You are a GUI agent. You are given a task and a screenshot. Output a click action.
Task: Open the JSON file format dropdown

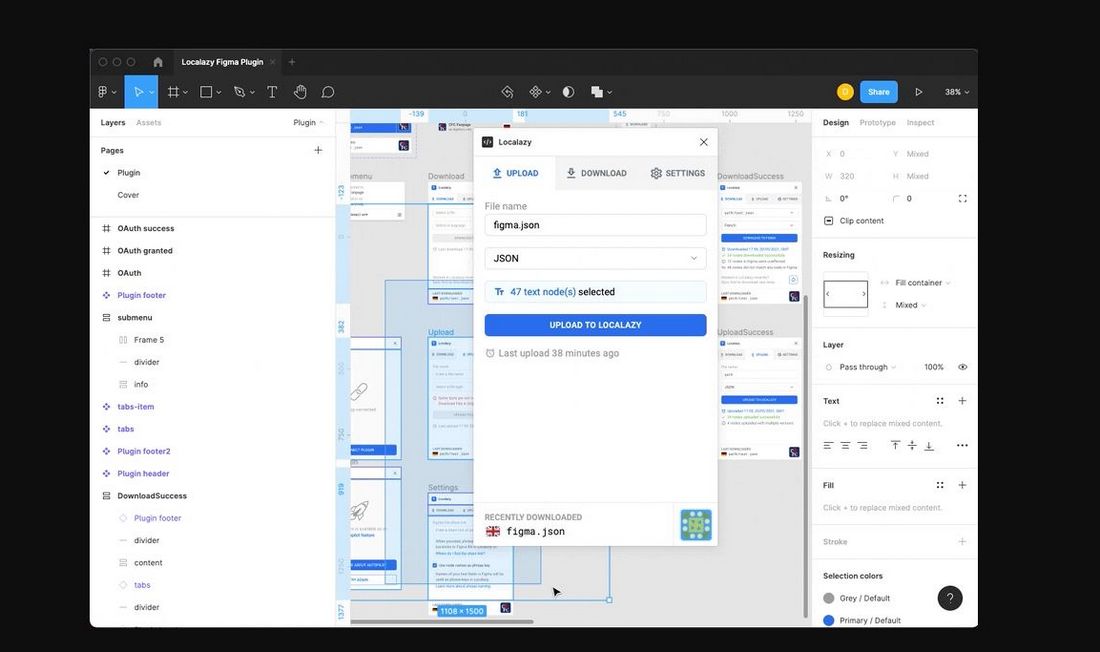[596, 258]
